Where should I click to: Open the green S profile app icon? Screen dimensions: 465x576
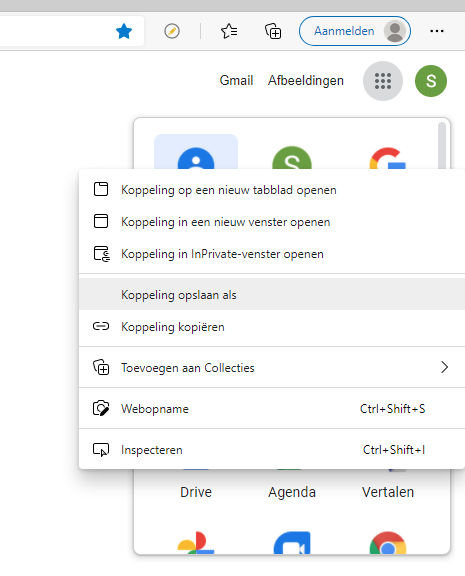coord(292,158)
